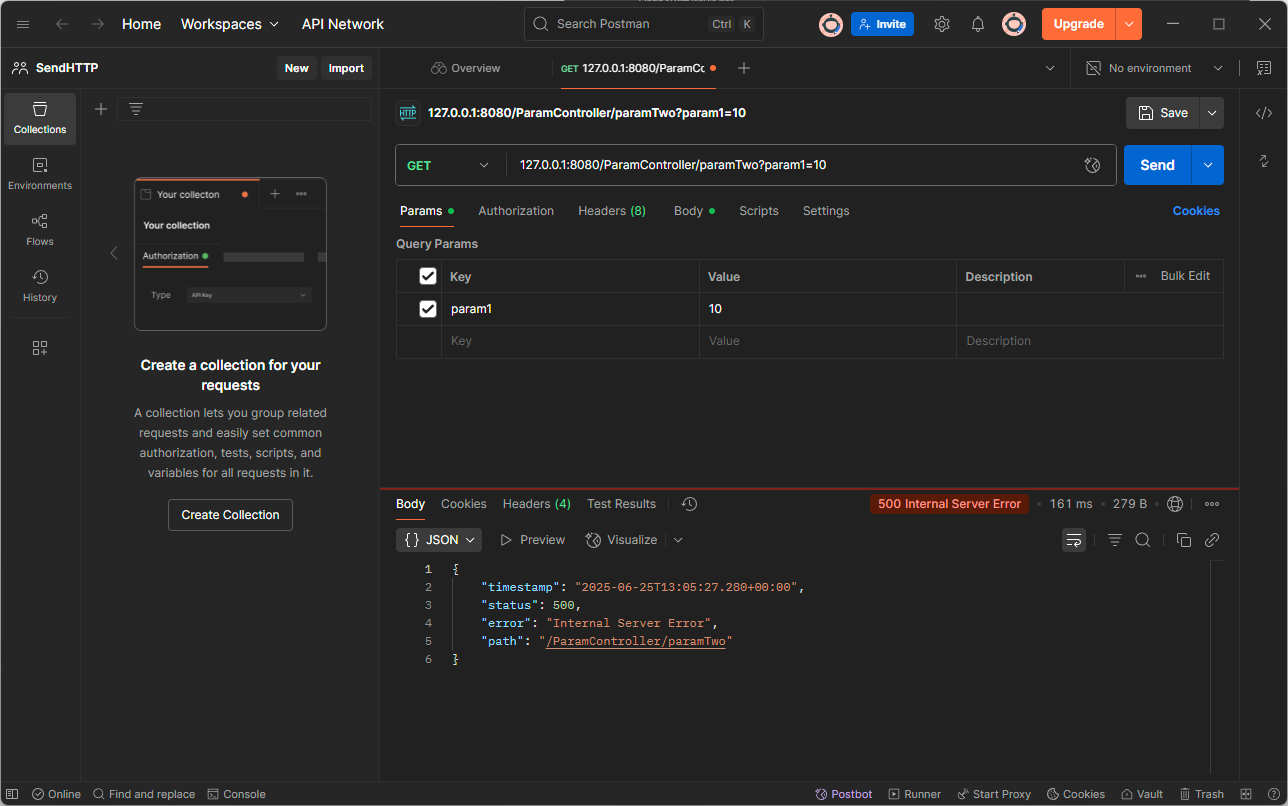Open the response Cookies tab
1288x806 pixels.
tap(464, 504)
